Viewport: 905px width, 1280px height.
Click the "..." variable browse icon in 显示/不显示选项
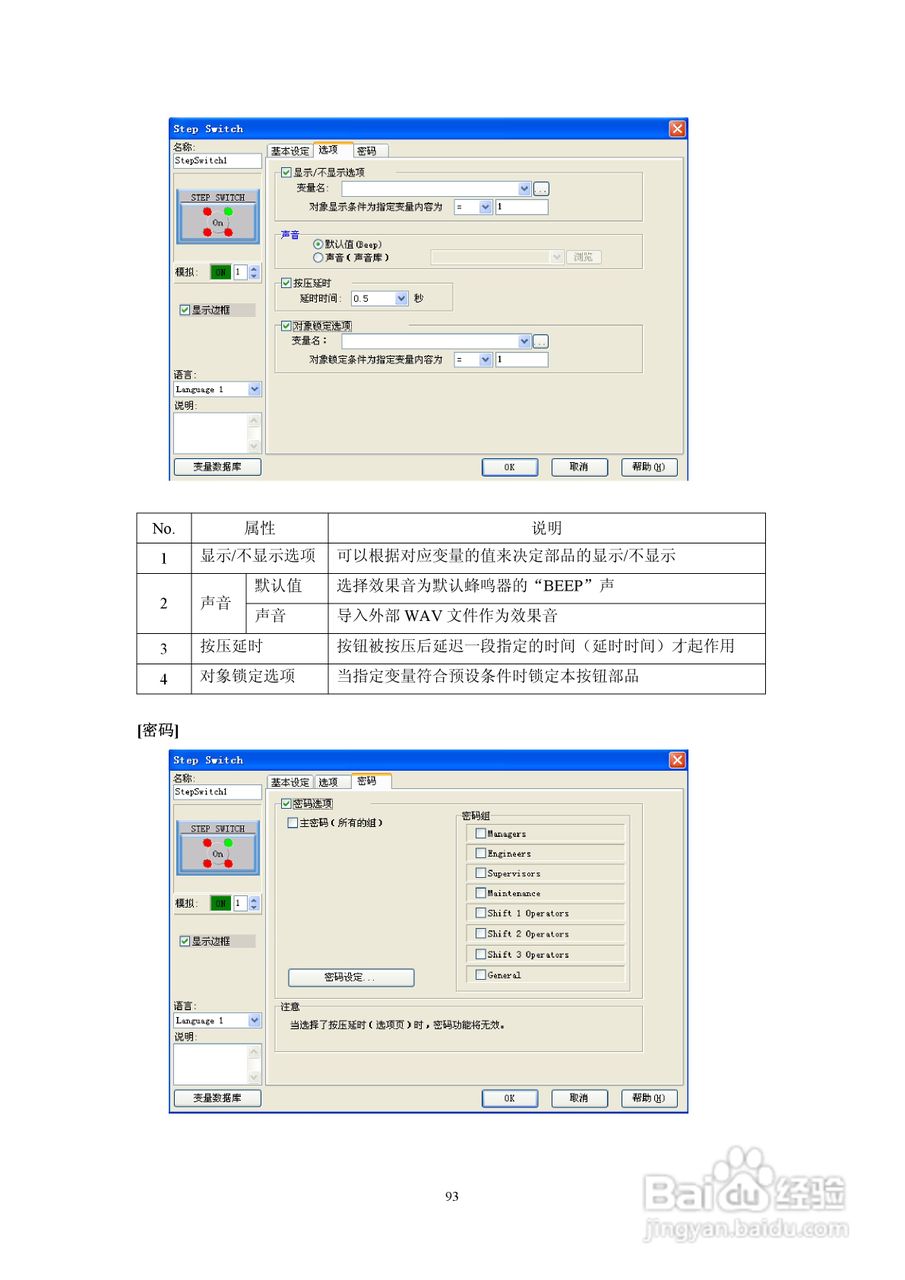click(539, 188)
